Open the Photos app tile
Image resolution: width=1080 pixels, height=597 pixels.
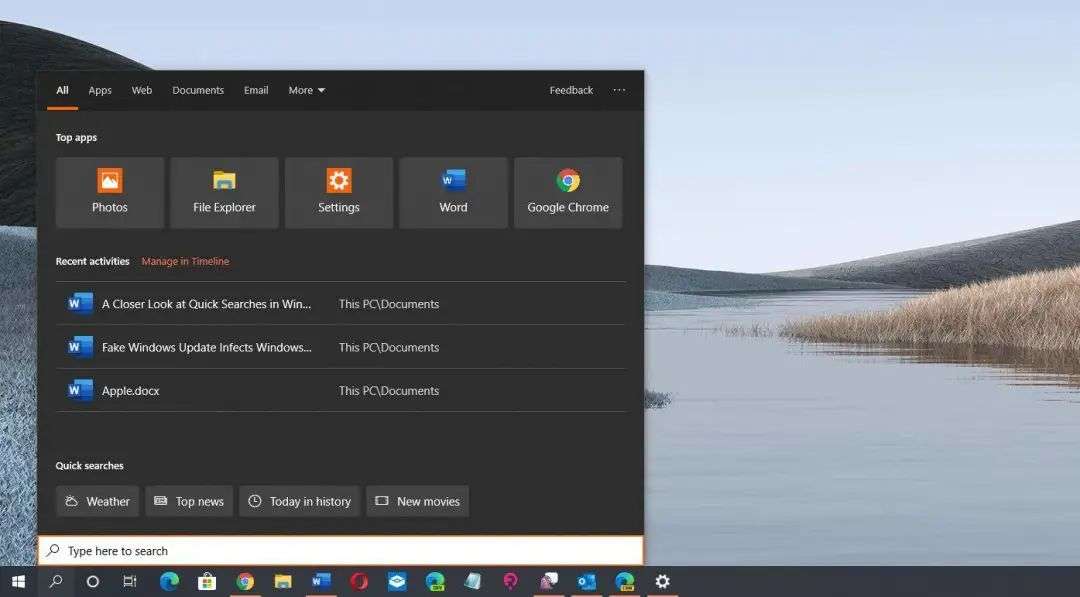pos(110,192)
